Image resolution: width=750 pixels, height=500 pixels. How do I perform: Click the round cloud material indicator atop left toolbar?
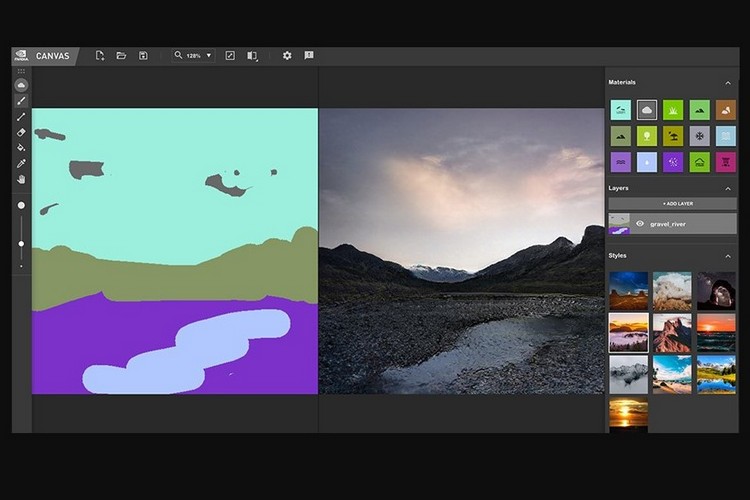coord(21,85)
